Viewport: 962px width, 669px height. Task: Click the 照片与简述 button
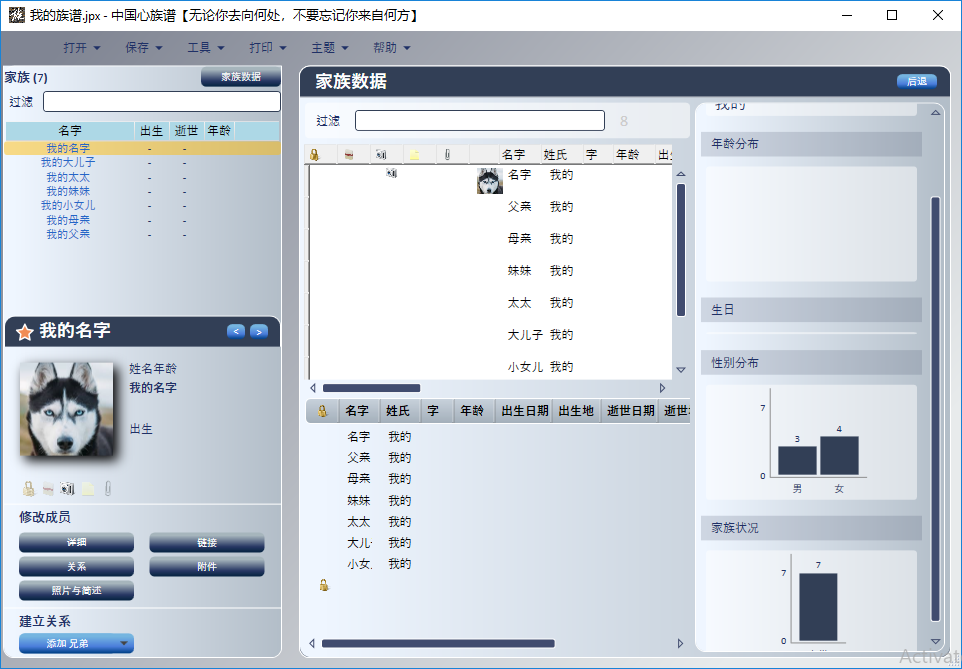click(76, 590)
